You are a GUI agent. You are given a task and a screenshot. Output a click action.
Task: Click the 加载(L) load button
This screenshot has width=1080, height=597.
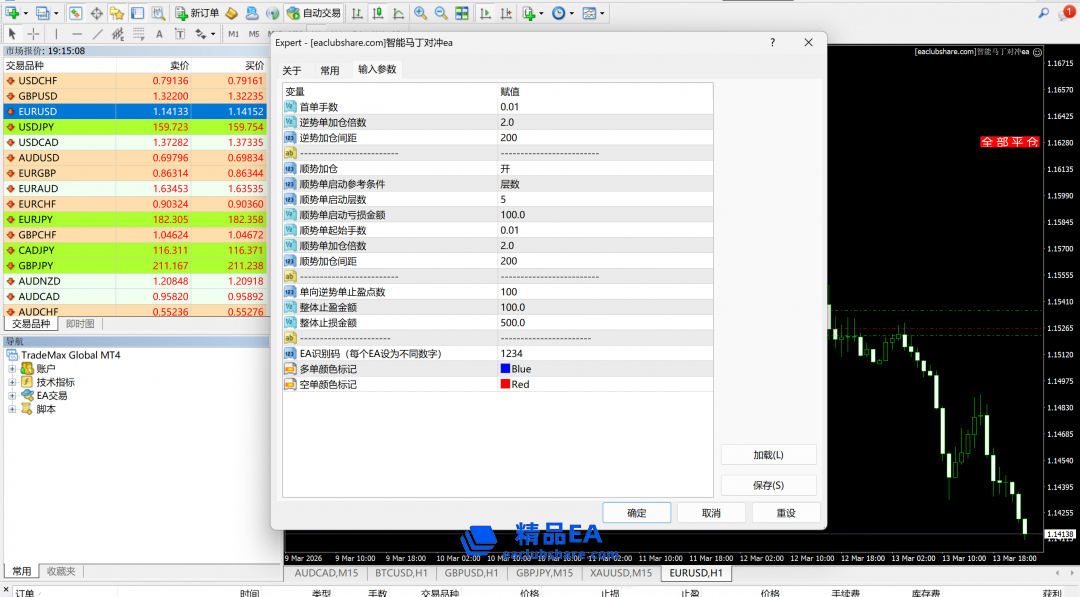[768, 455]
